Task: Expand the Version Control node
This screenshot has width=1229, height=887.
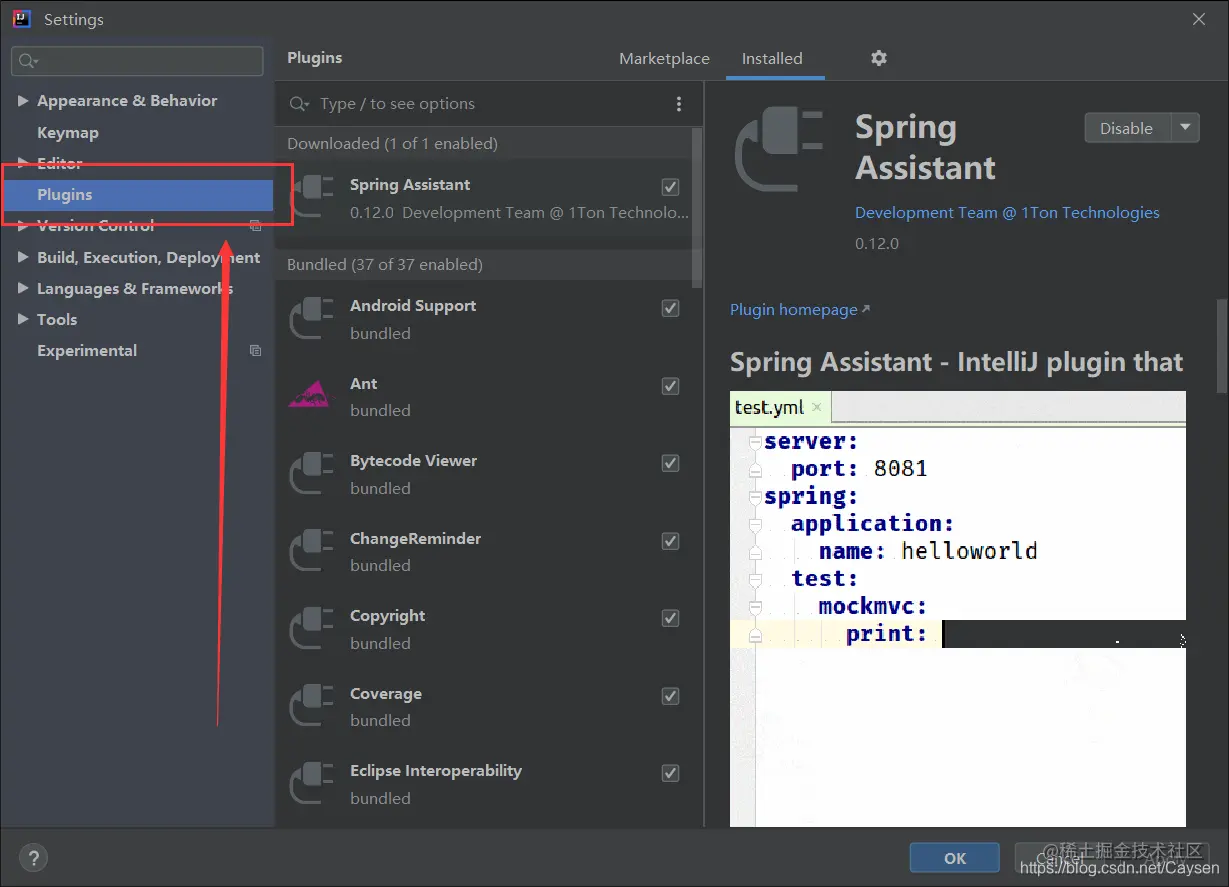Action: pyautogui.click(x=23, y=226)
